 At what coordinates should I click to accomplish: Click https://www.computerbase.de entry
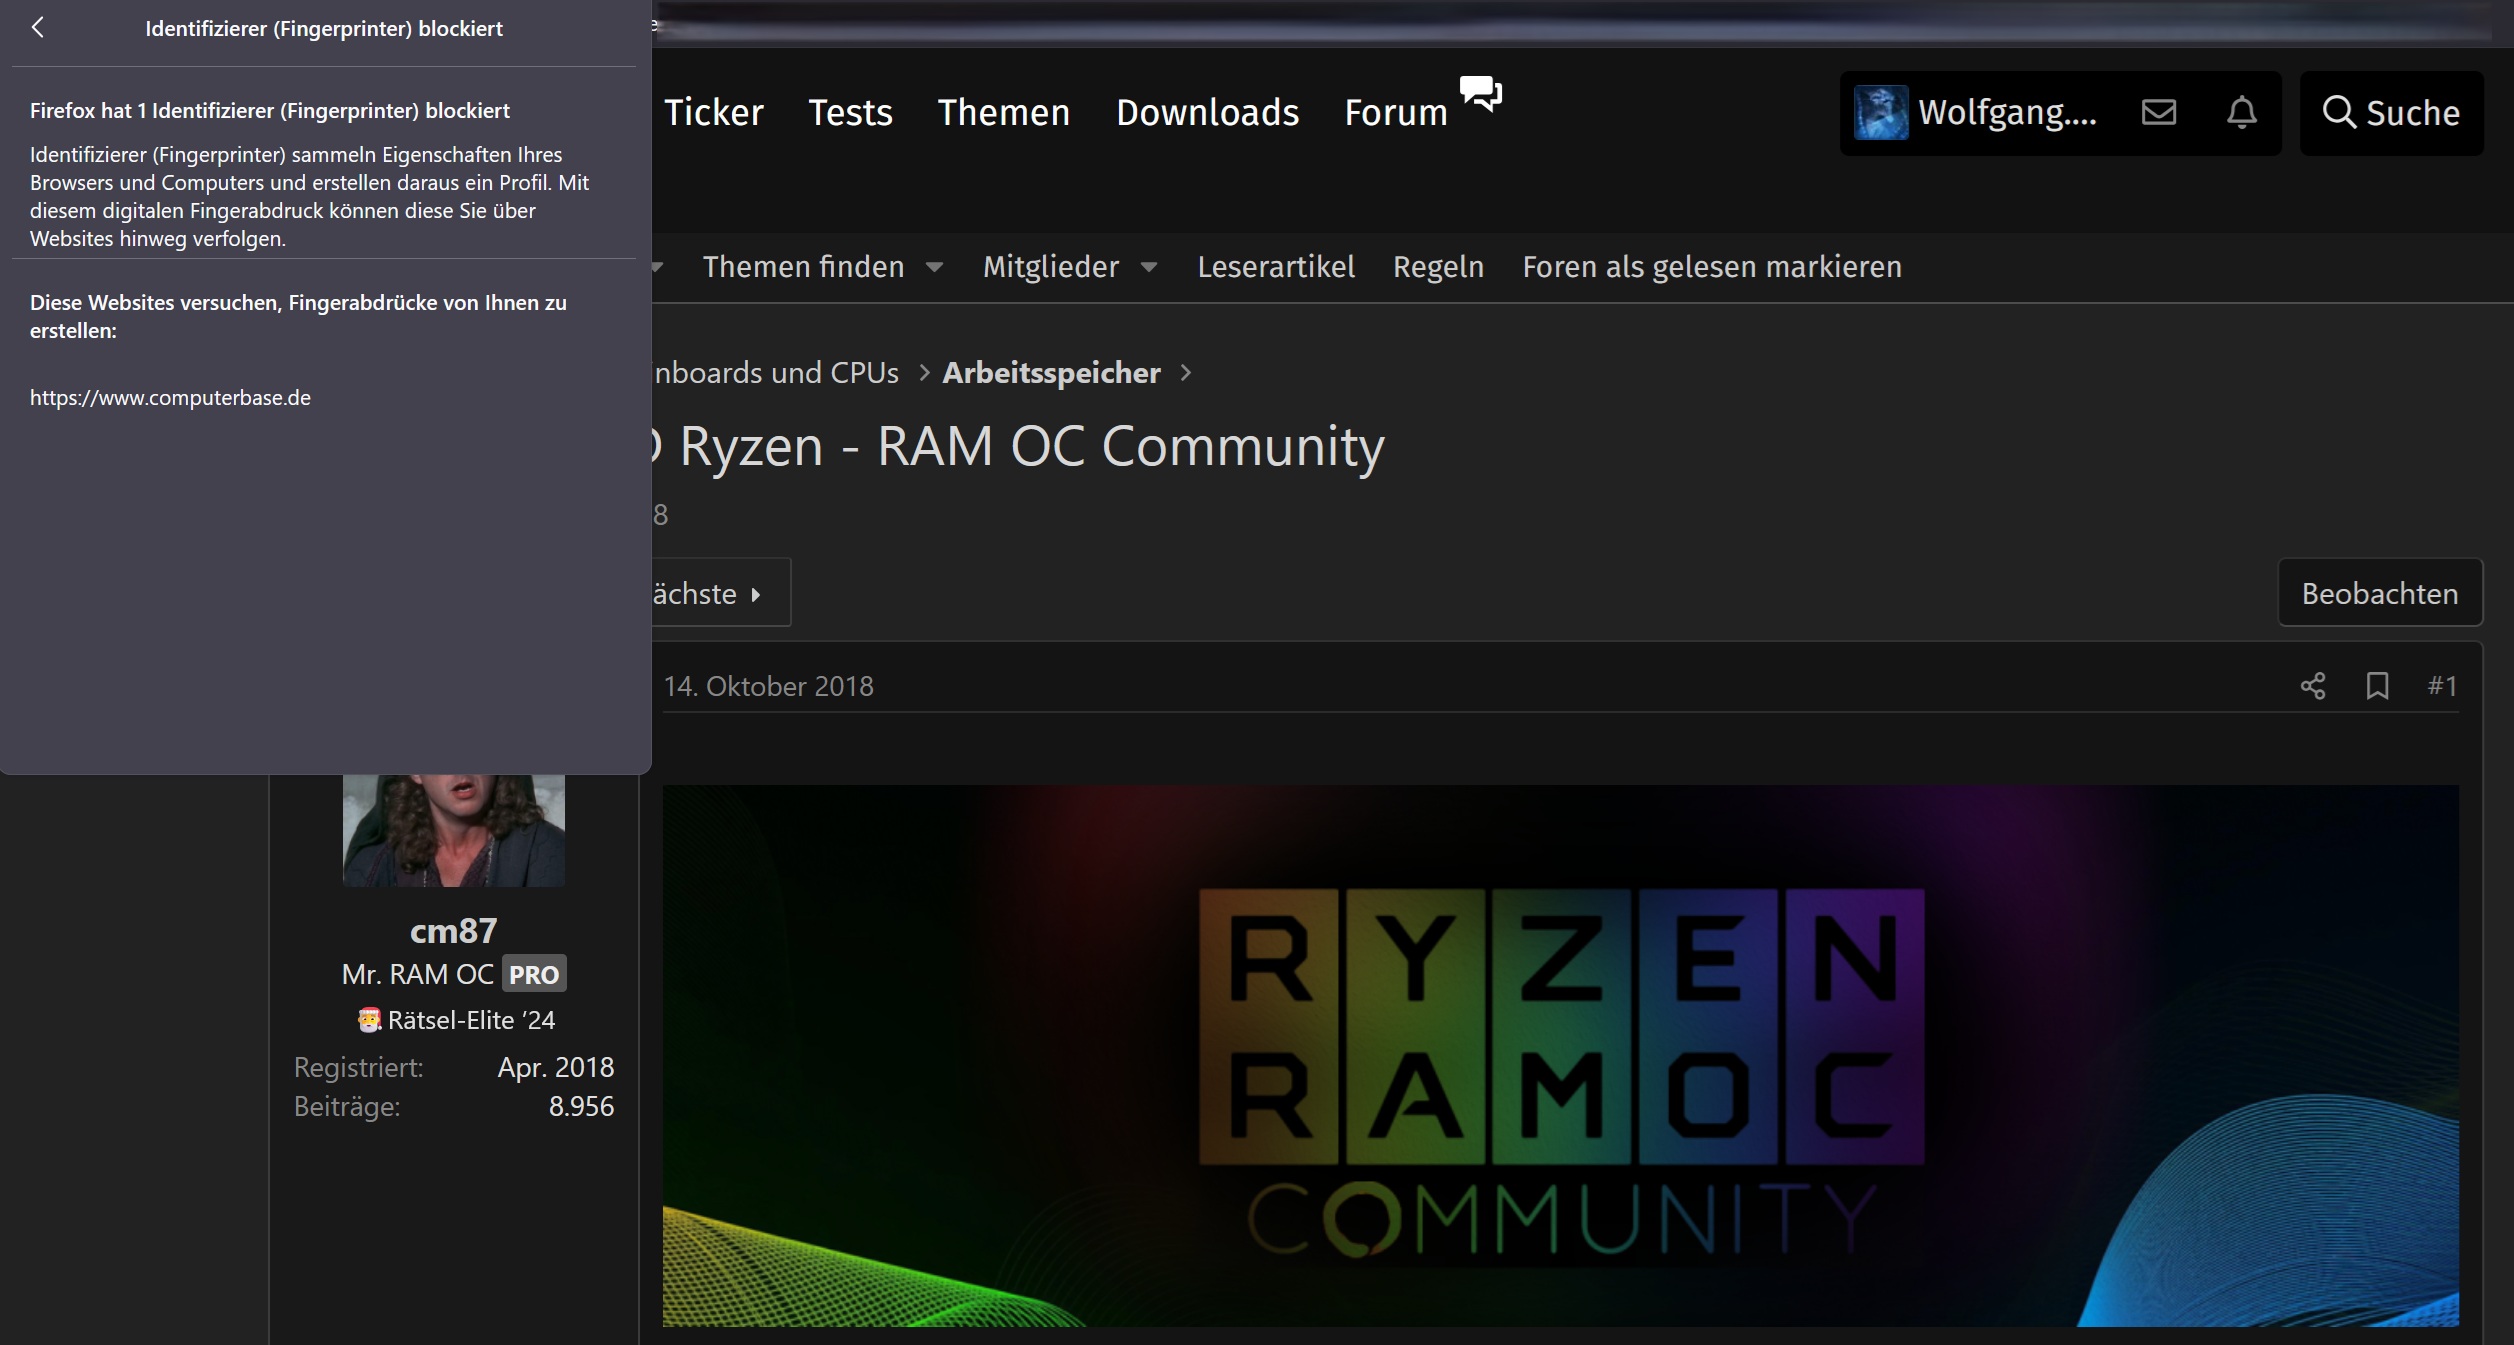tap(170, 398)
